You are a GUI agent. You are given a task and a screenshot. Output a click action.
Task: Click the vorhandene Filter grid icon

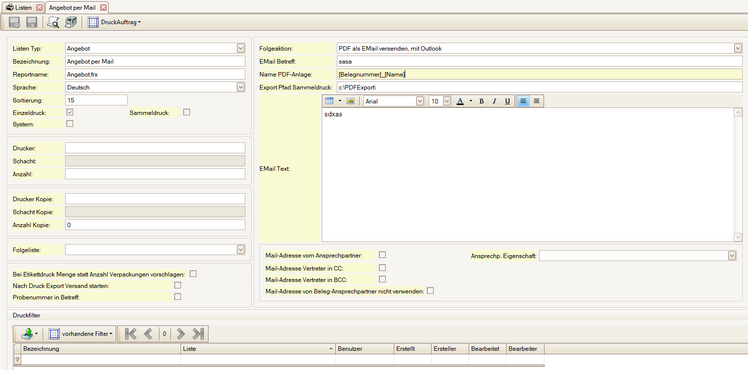(x=54, y=334)
